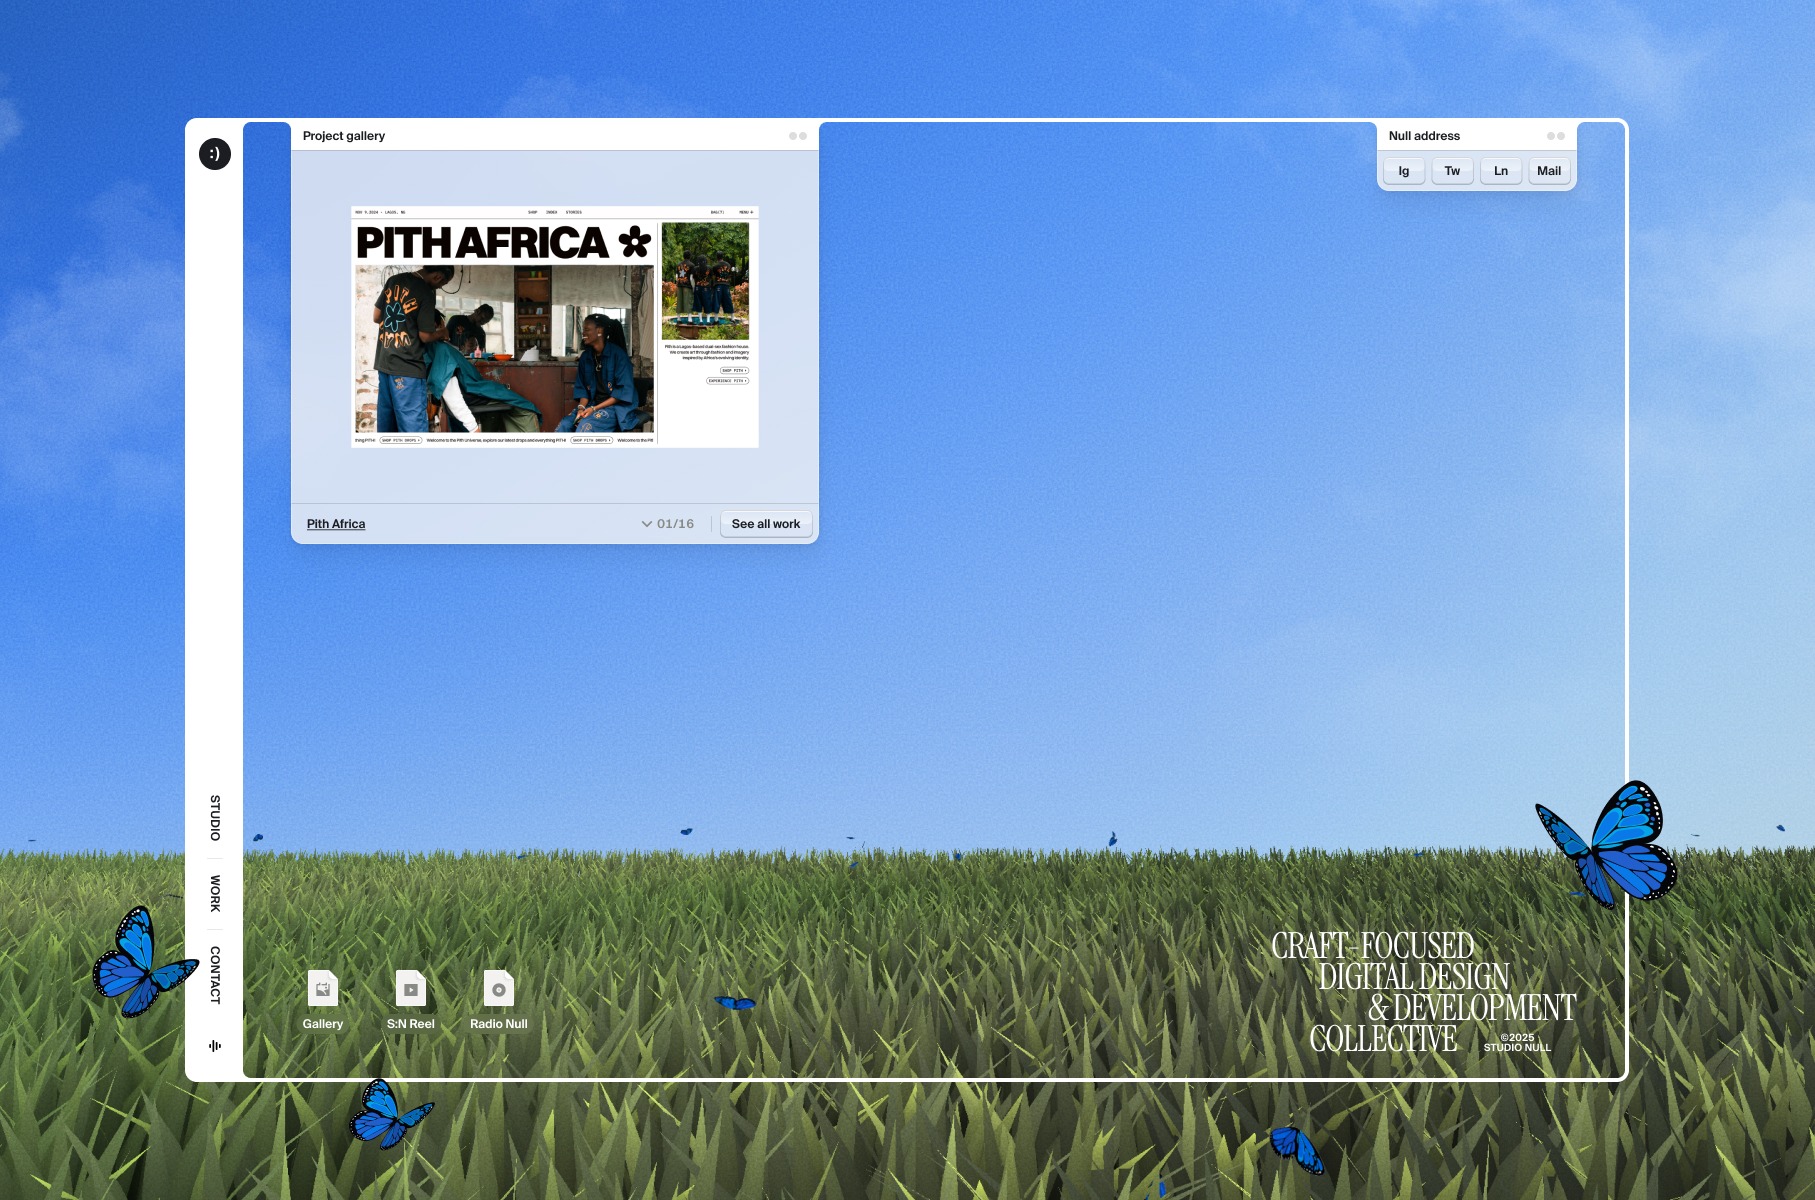Click the smiley face logo icon
Screen dimensions: 1815x1200
click(214, 153)
